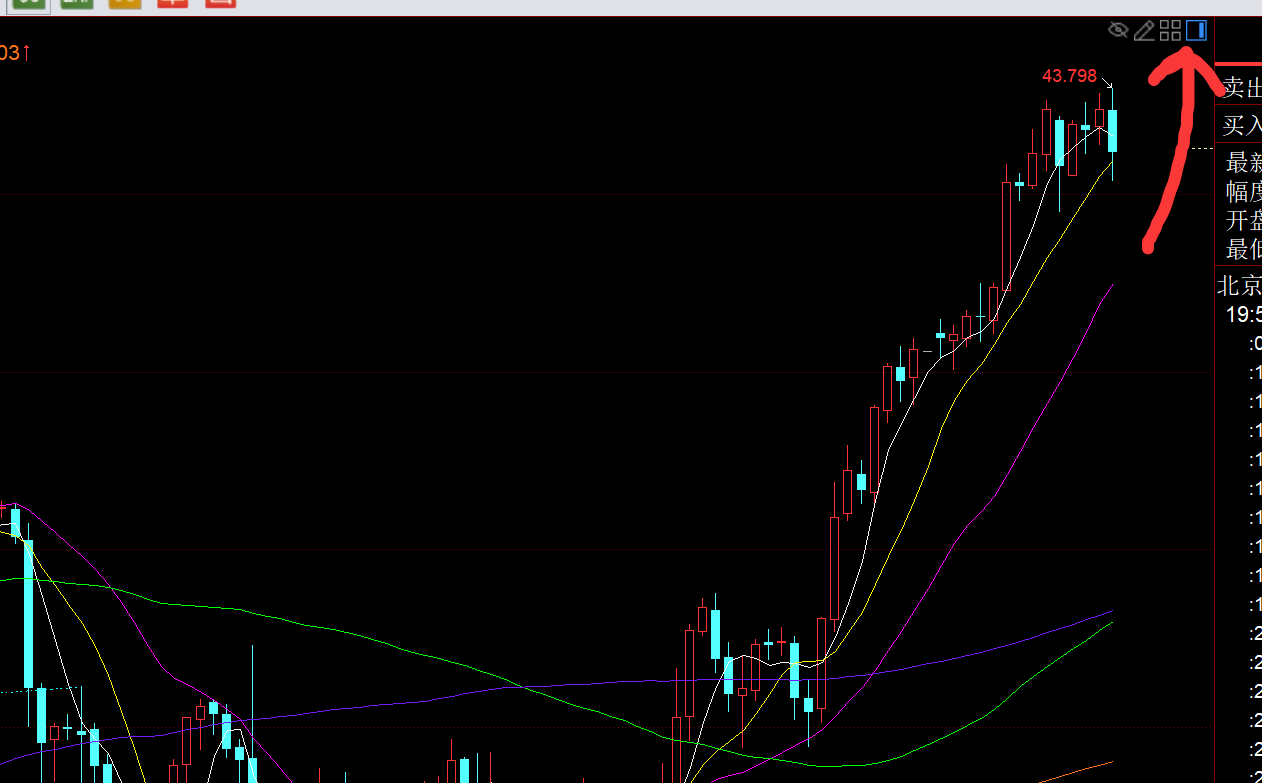Click the red button beside the yellow one
This screenshot has width=1262, height=783.
pyautogui.click(x=173, y=4)
